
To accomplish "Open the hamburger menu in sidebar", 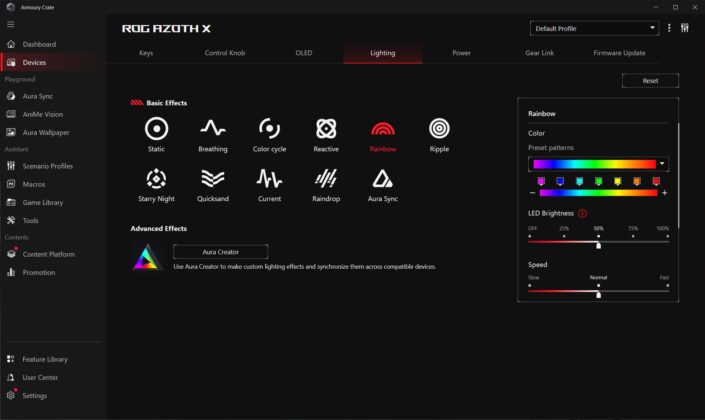I will (10, 24).
